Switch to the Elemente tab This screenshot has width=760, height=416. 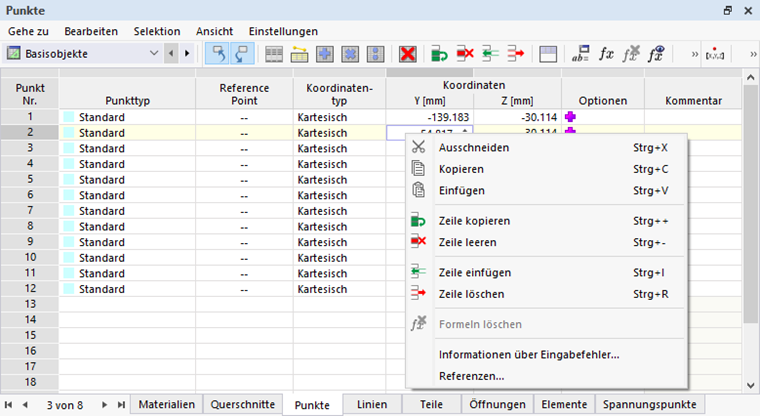pyautogui.click(x=564, y=404)
